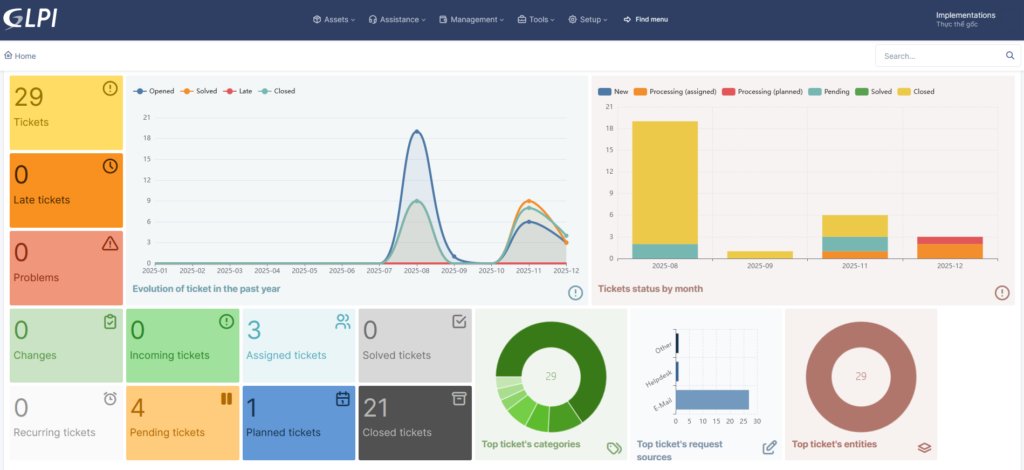Image resolution: width=1024 pixels, height=470 pixels.
Task: Click the edit icon on request sources card
Action: click(x=769, y=447)
